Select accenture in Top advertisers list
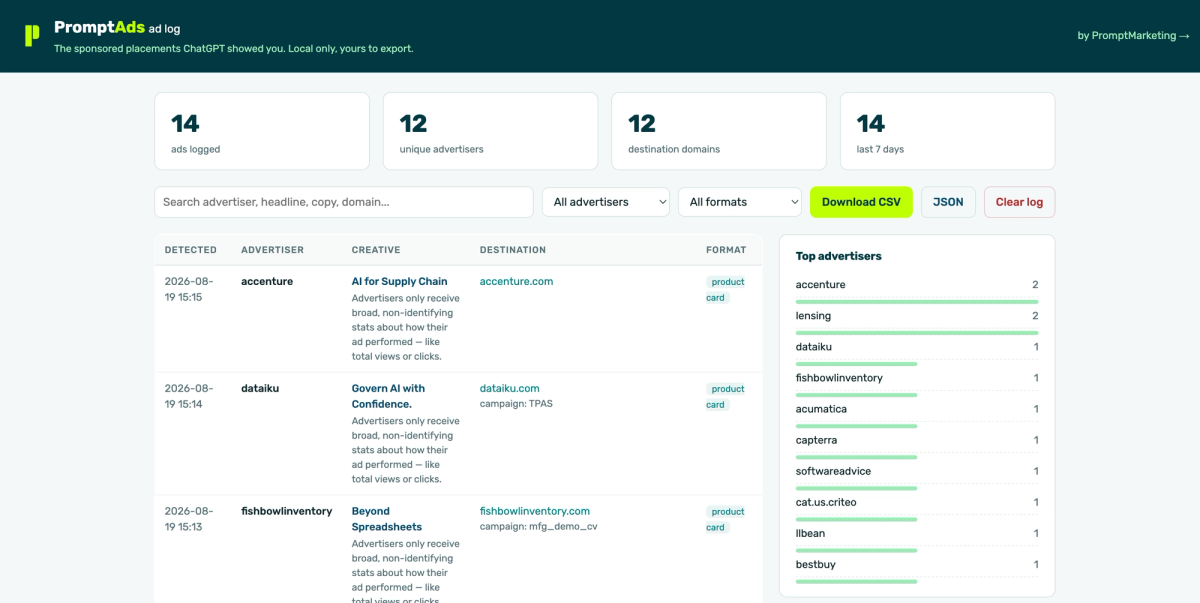 [917, 285]
